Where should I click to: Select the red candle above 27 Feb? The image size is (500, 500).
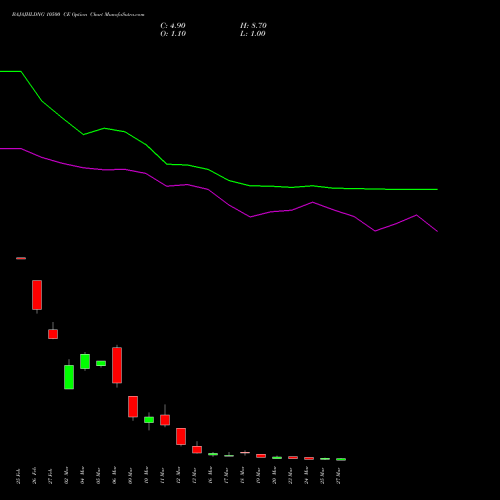pos(53,334)
